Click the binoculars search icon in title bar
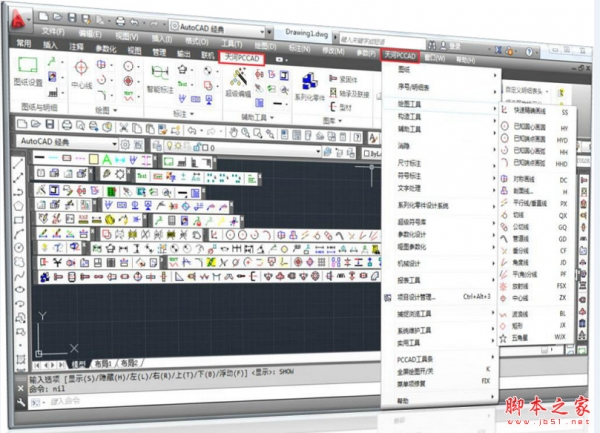Screen dimensions: 600x433 coord(432,46)
